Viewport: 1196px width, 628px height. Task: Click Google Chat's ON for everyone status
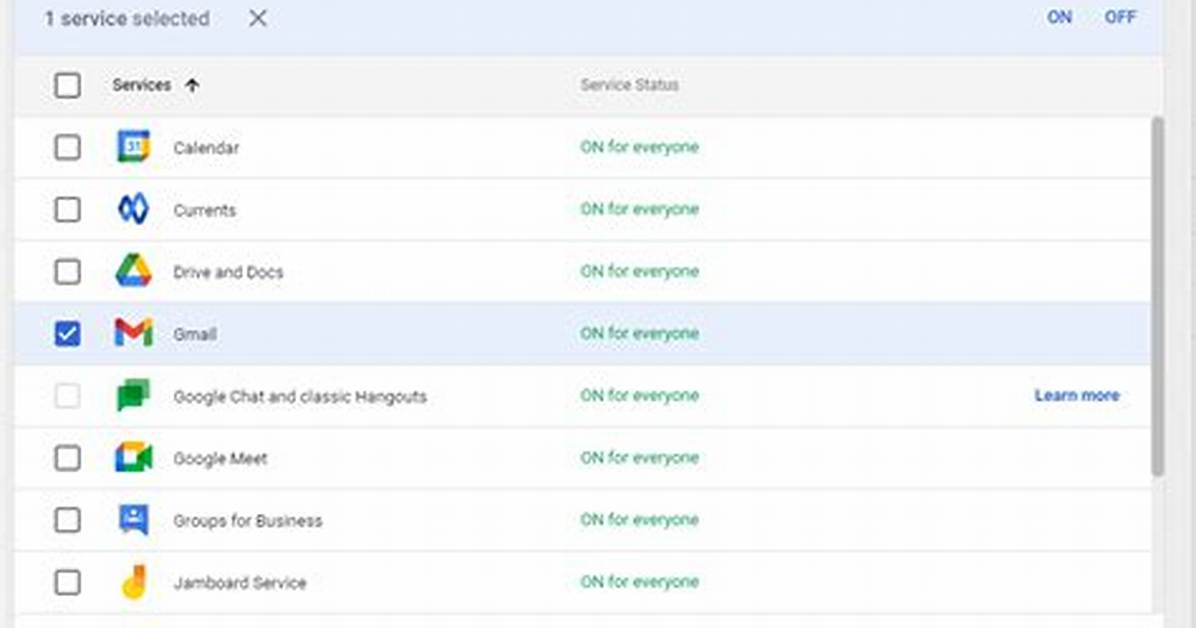coord(639,395)
